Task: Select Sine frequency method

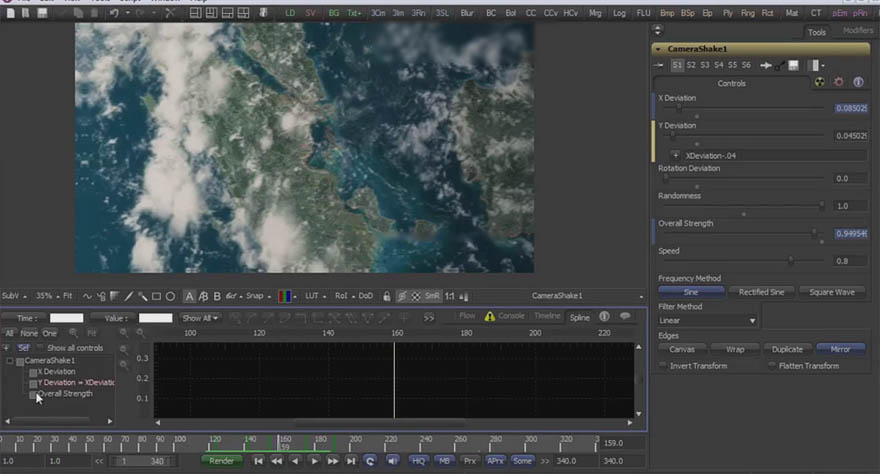Action: click(691, 292)
